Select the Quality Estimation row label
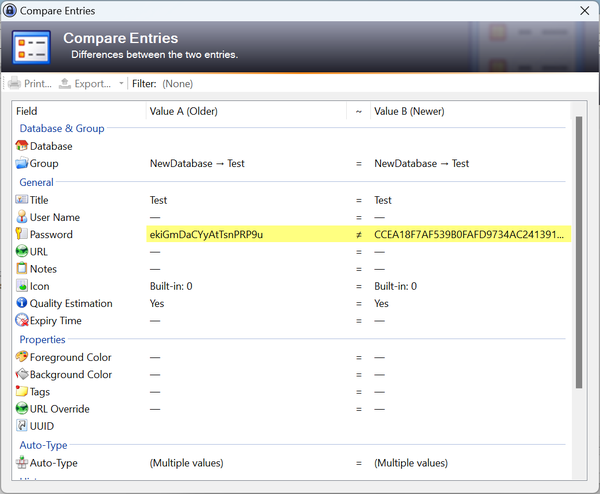This screenshot has width=600, height=494. (x=71, y=303)
